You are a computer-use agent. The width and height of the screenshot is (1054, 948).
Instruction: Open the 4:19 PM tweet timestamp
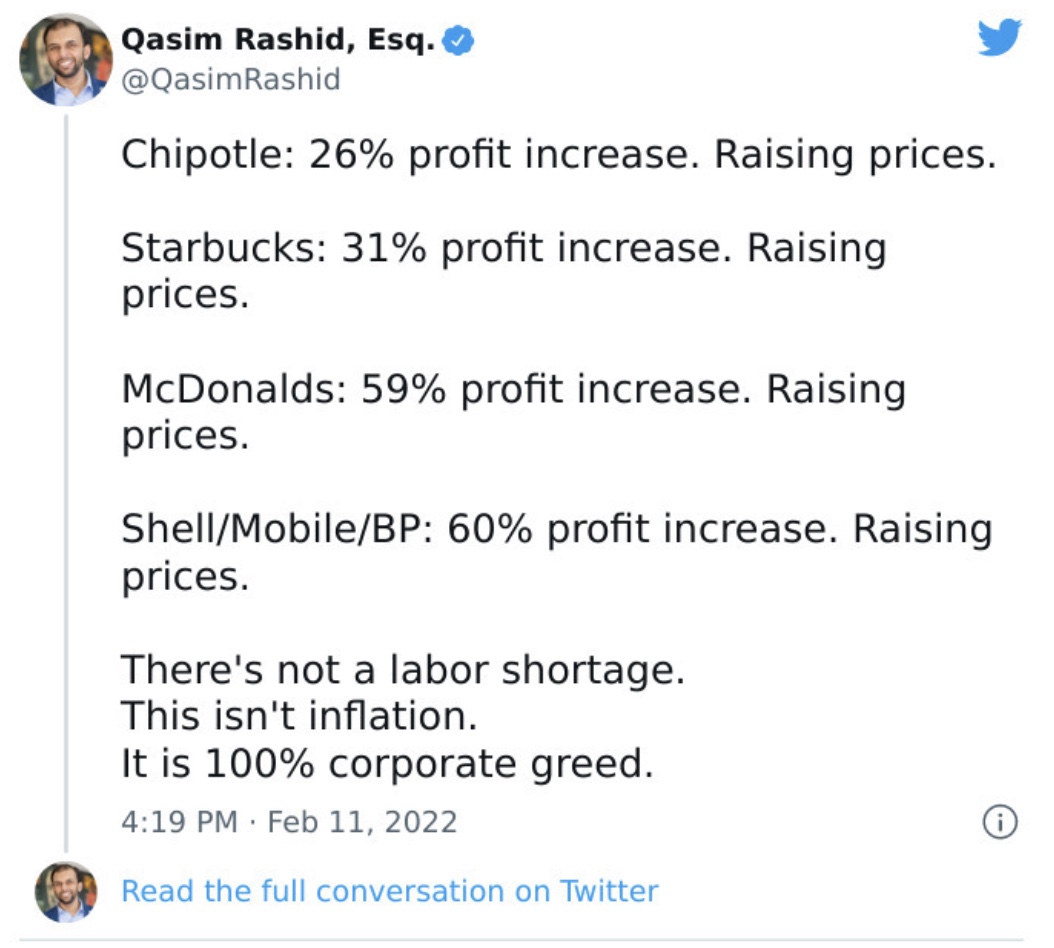[179, 822]
